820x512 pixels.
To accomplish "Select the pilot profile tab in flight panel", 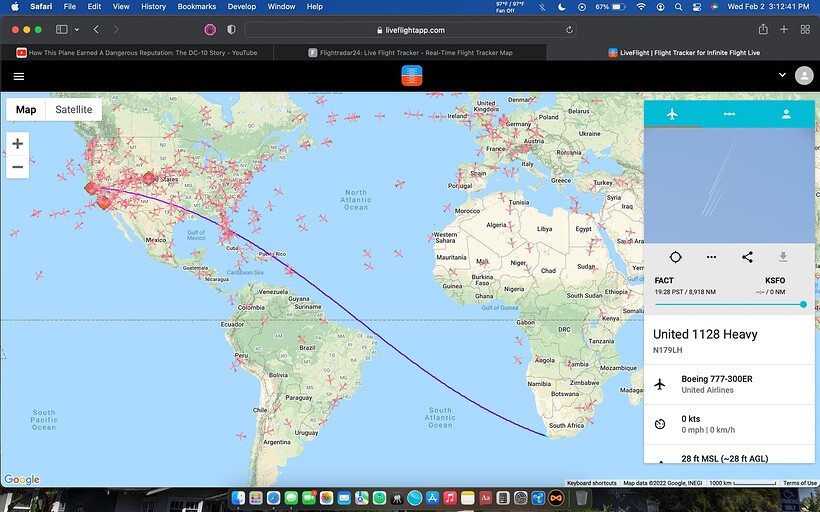I will click(786, 114).
